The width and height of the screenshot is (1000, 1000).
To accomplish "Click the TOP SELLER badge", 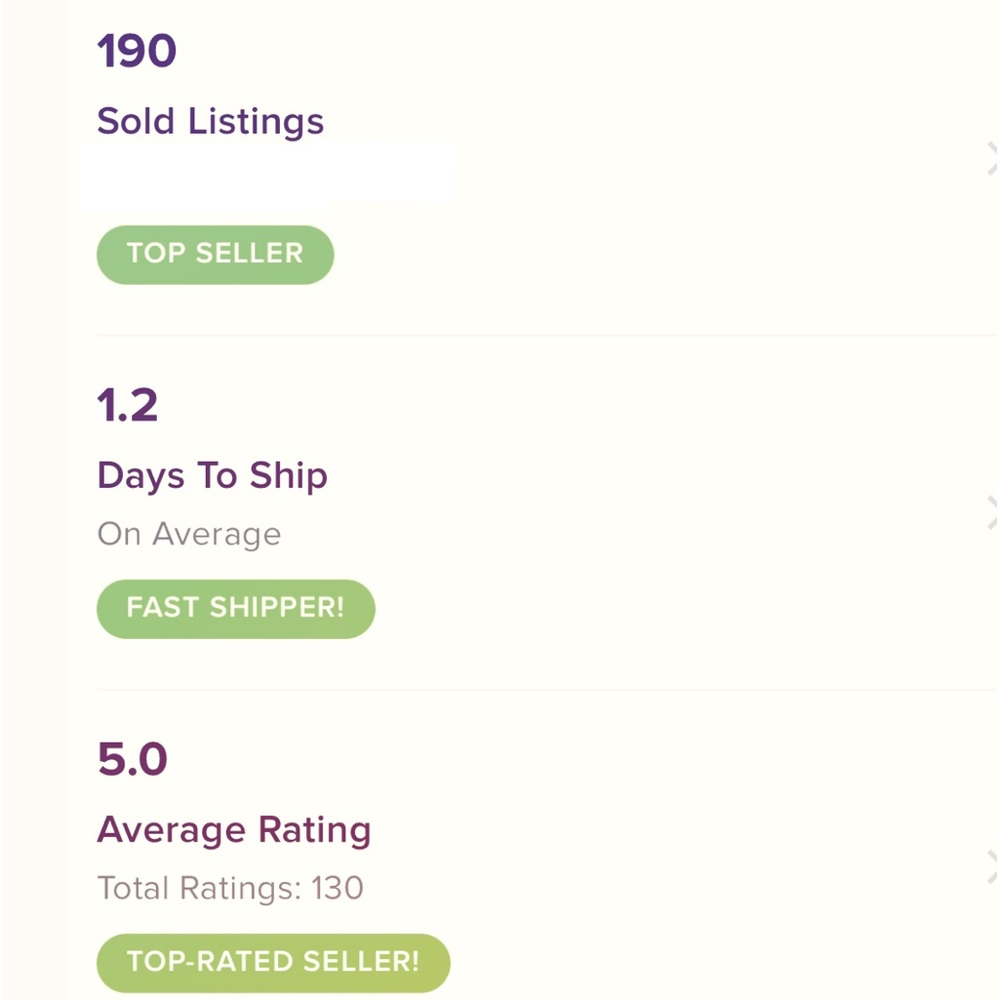I will pos(214,254).
